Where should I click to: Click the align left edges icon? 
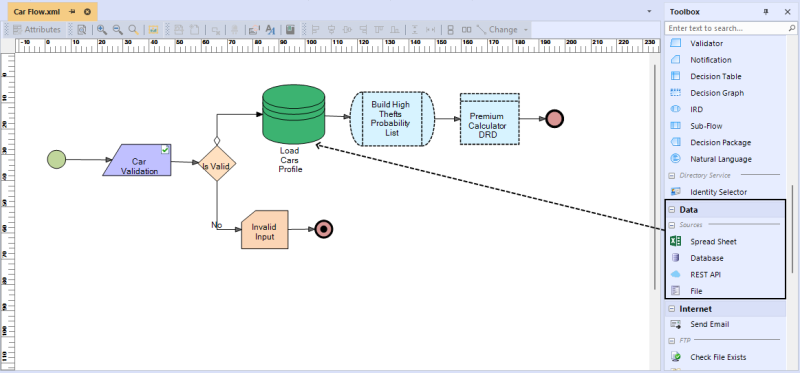coord(316,30)
